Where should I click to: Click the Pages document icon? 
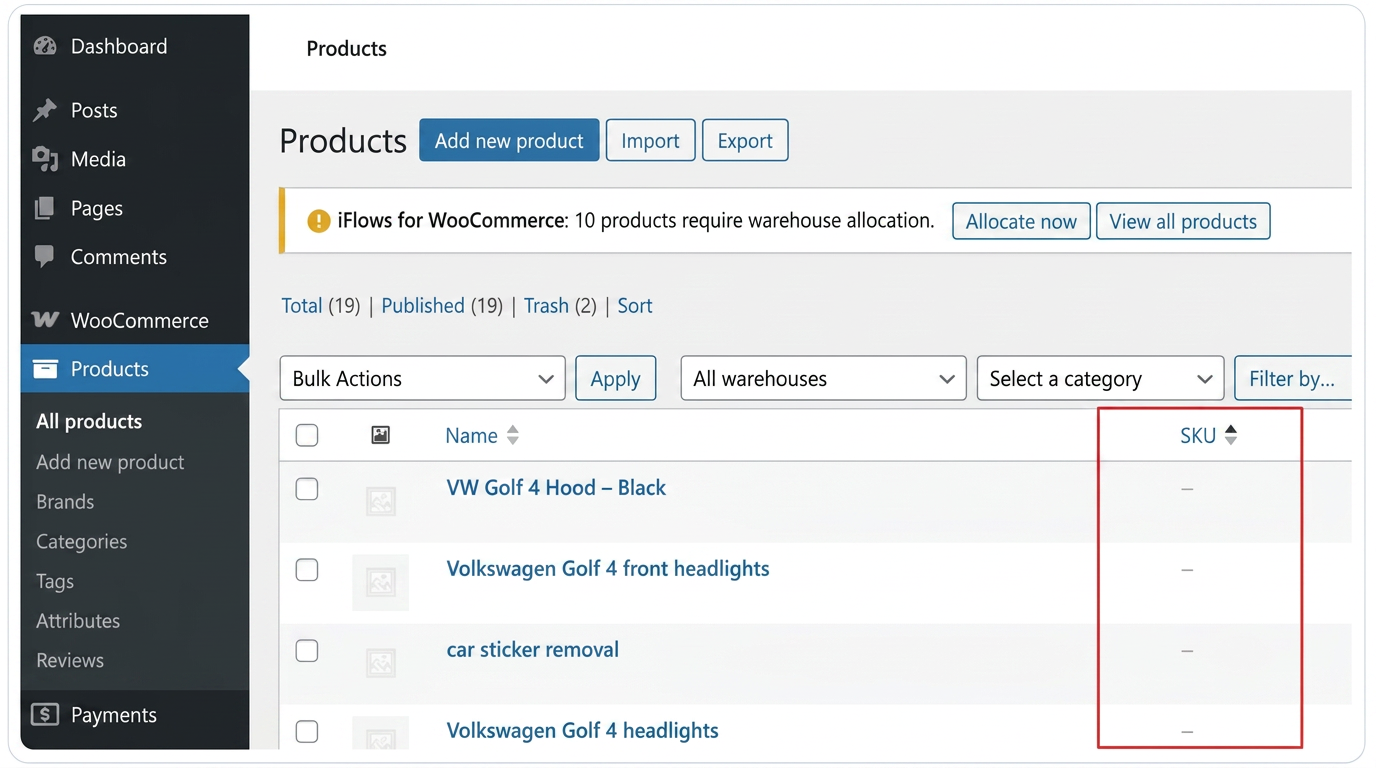[45, 208]
